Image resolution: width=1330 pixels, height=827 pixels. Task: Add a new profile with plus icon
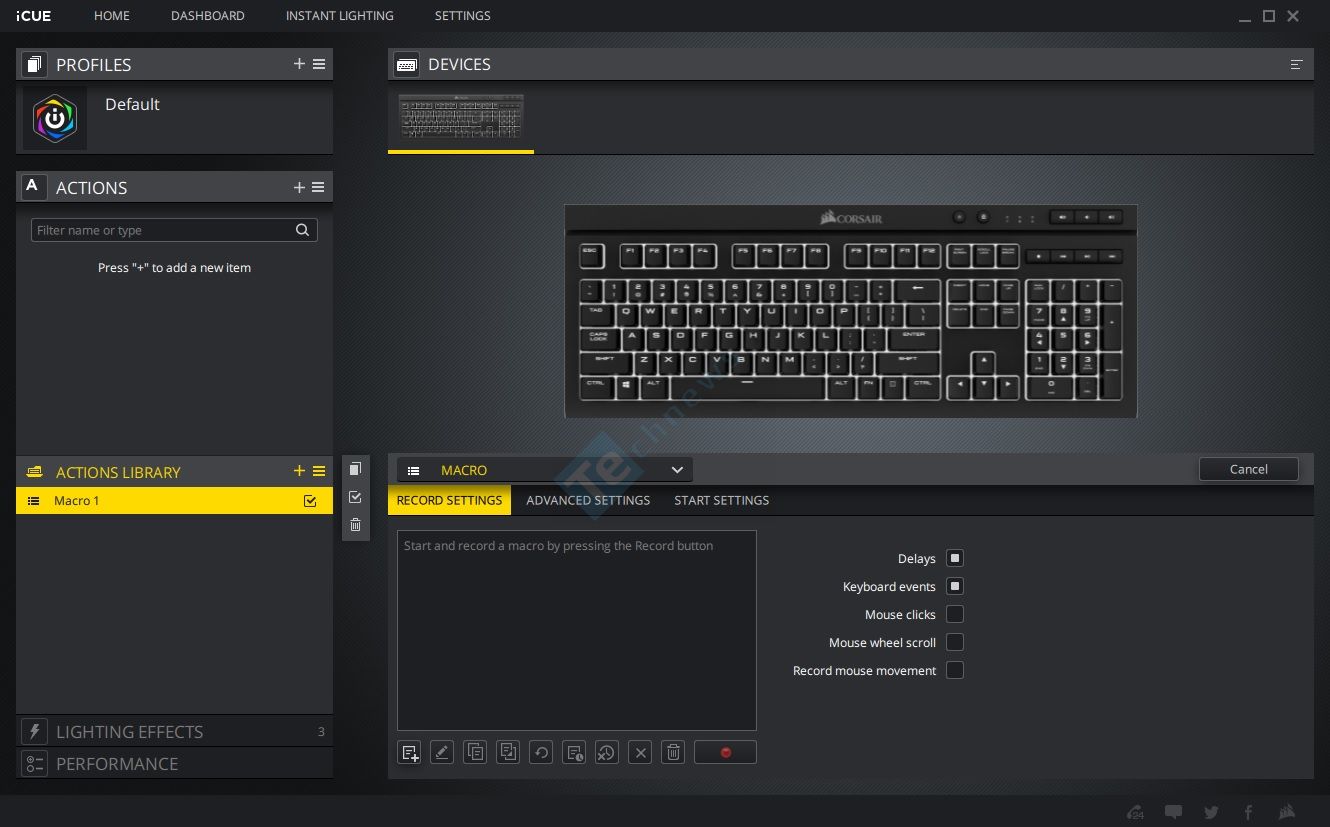point(299,64)
